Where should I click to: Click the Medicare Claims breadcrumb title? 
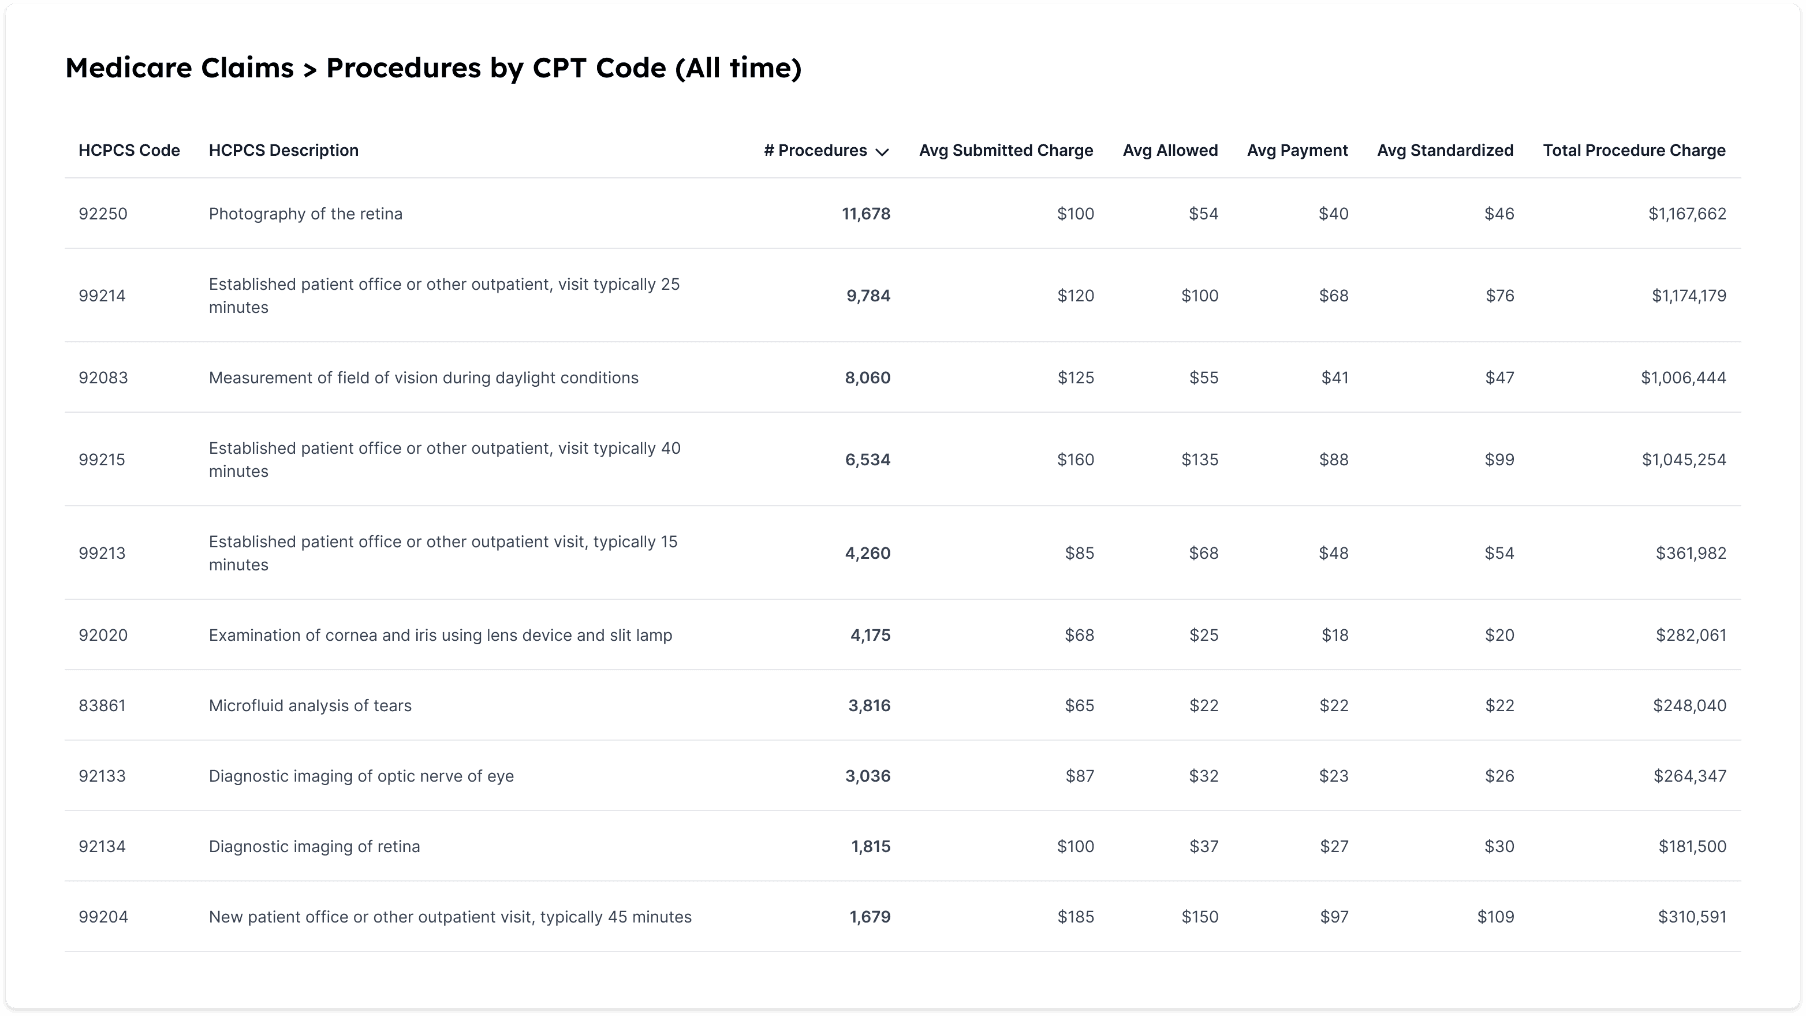pos(179,68)
